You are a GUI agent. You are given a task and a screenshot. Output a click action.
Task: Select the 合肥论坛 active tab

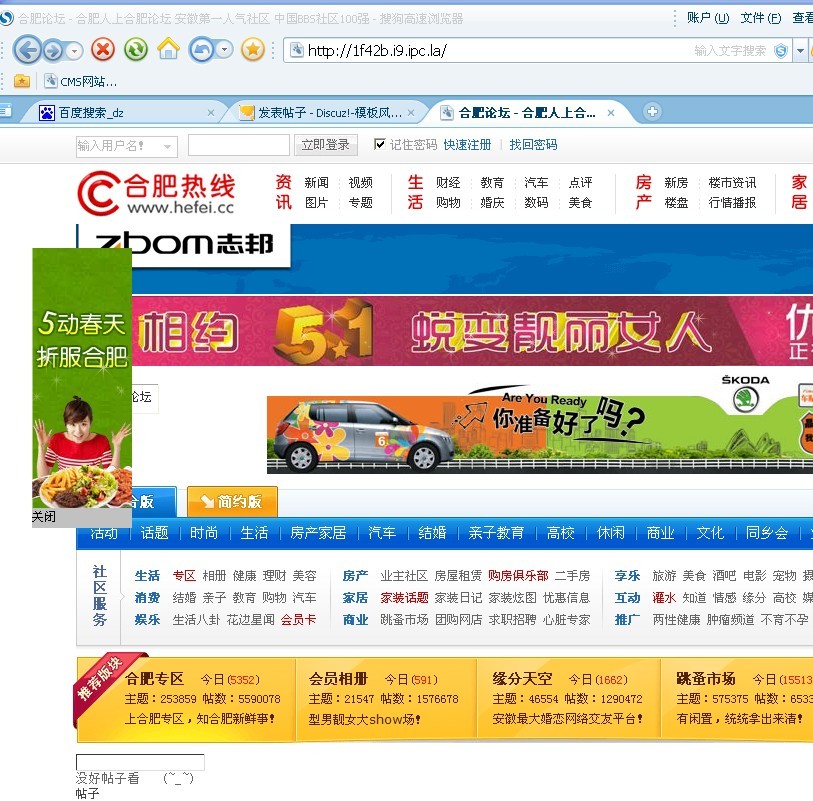pos(527,113)
